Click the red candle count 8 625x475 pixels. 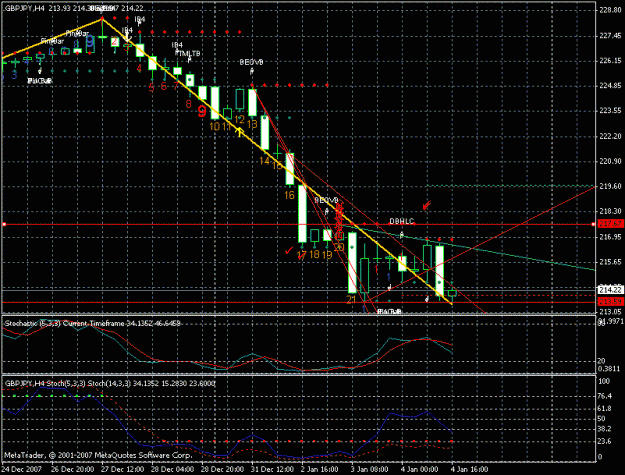tap(189, 104)
